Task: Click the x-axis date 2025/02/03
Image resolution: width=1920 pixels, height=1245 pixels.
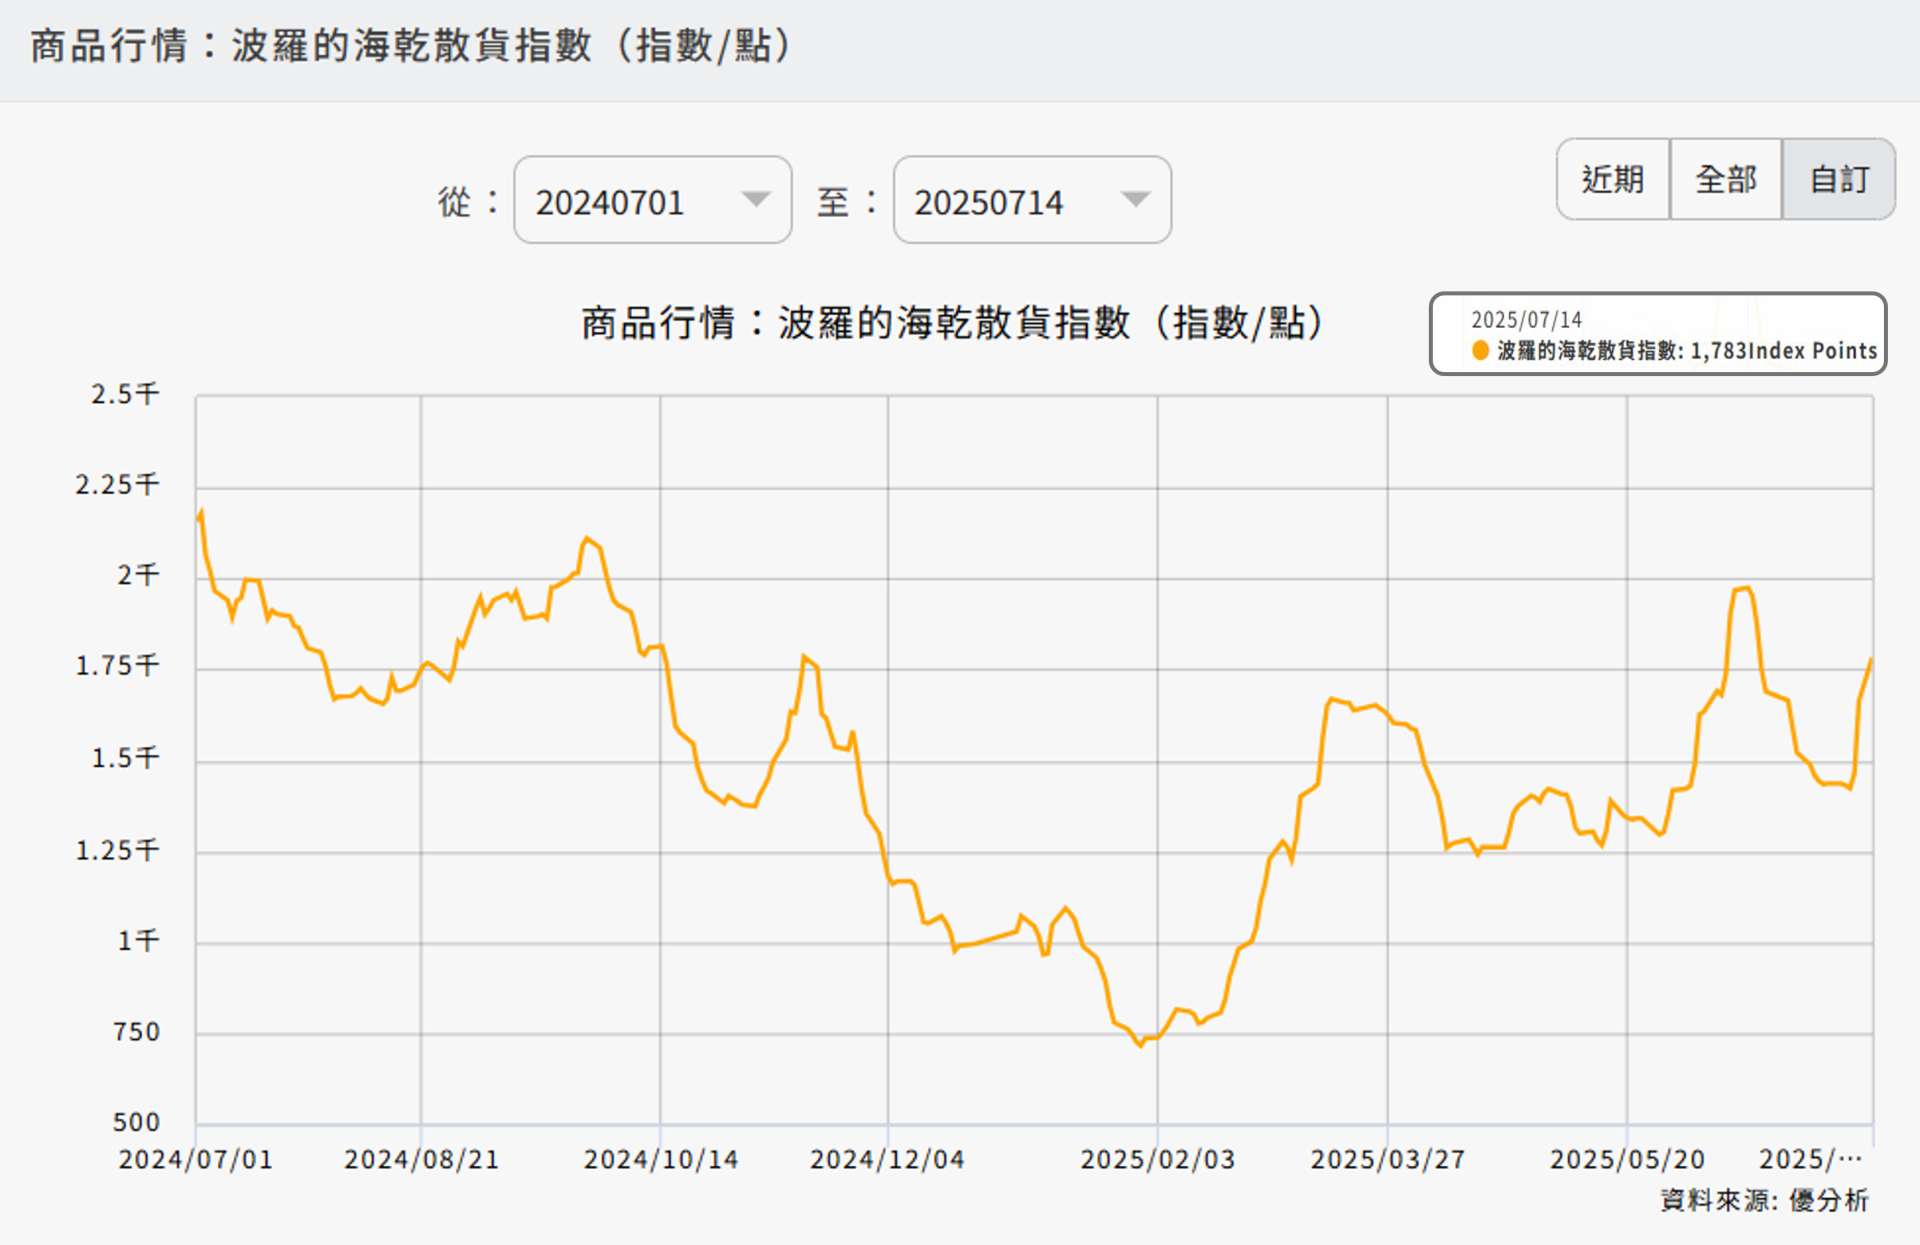Action: coord(1157,1160)
